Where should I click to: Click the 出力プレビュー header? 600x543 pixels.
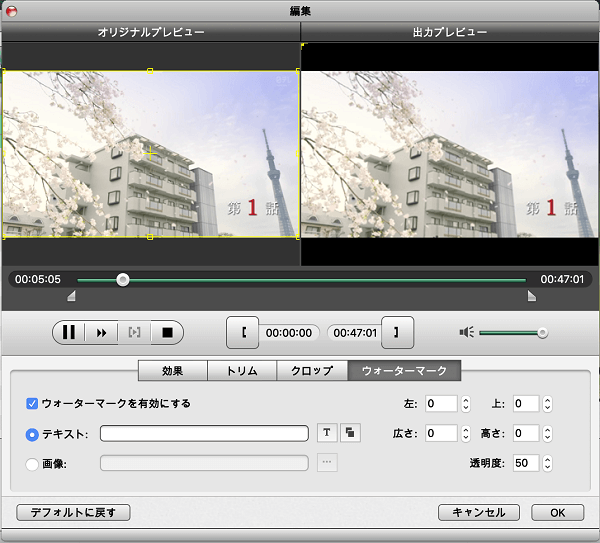click(450, 32)
